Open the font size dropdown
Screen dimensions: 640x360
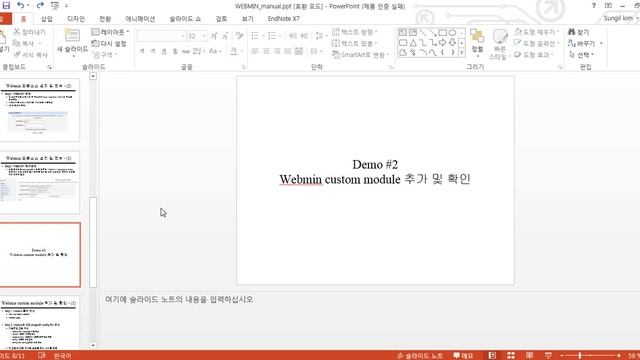204,36
